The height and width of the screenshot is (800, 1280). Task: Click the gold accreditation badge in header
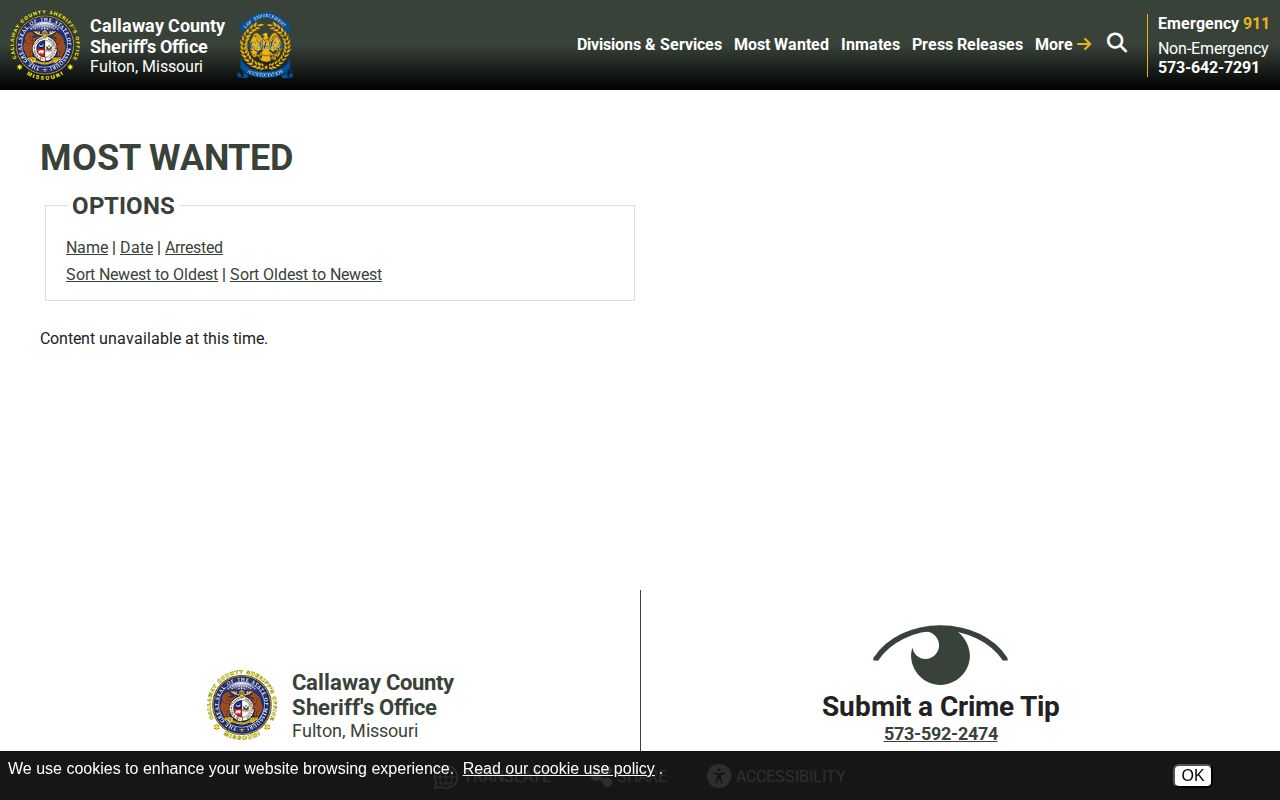(x=265, y=45)
